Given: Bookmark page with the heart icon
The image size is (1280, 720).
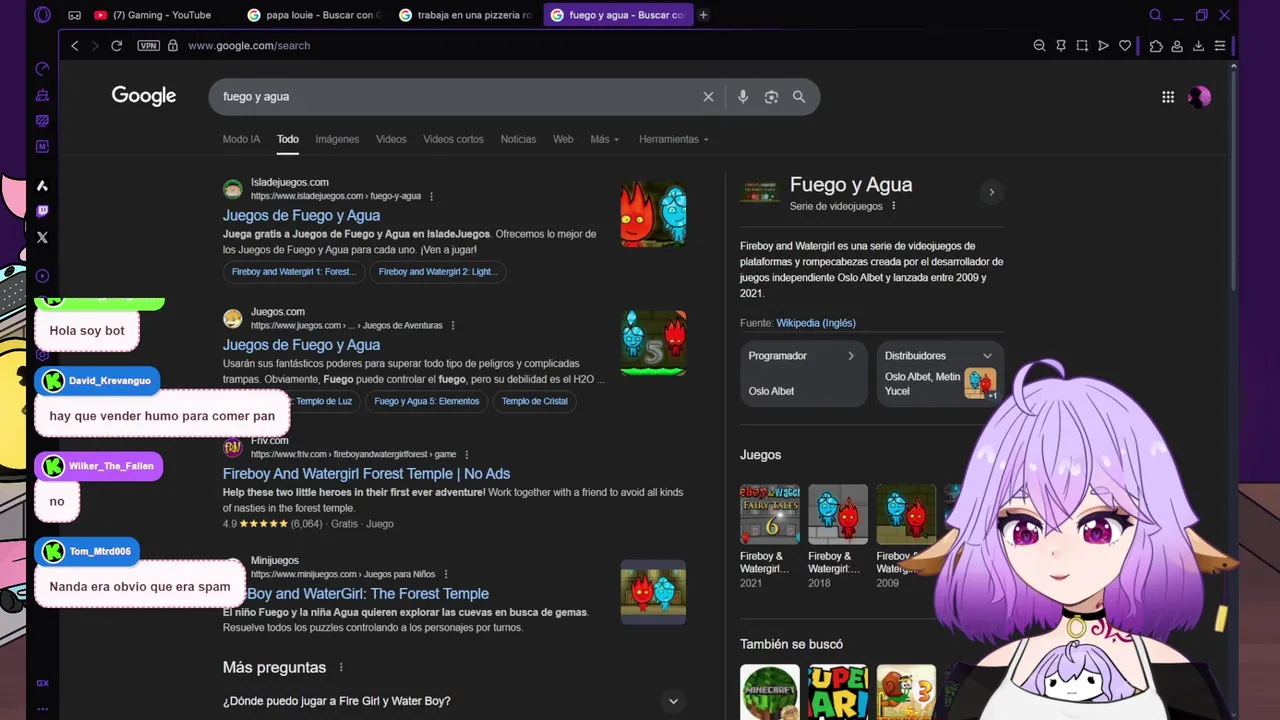Looking at the screenshot, I should tap(1125, 46).
